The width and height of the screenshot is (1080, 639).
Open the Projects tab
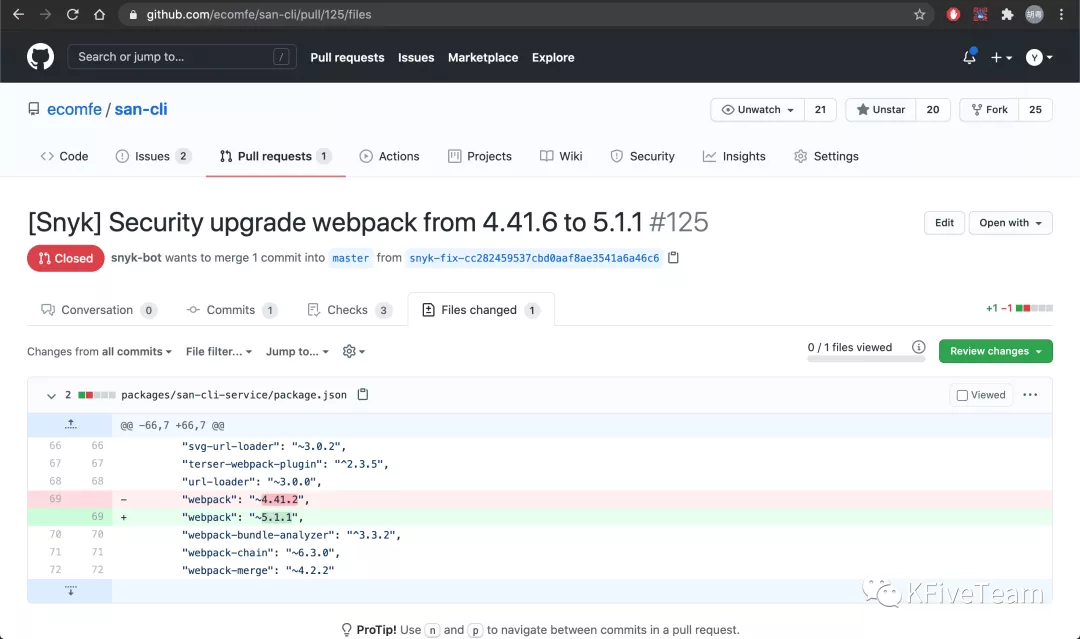click(x=479, y=156)
